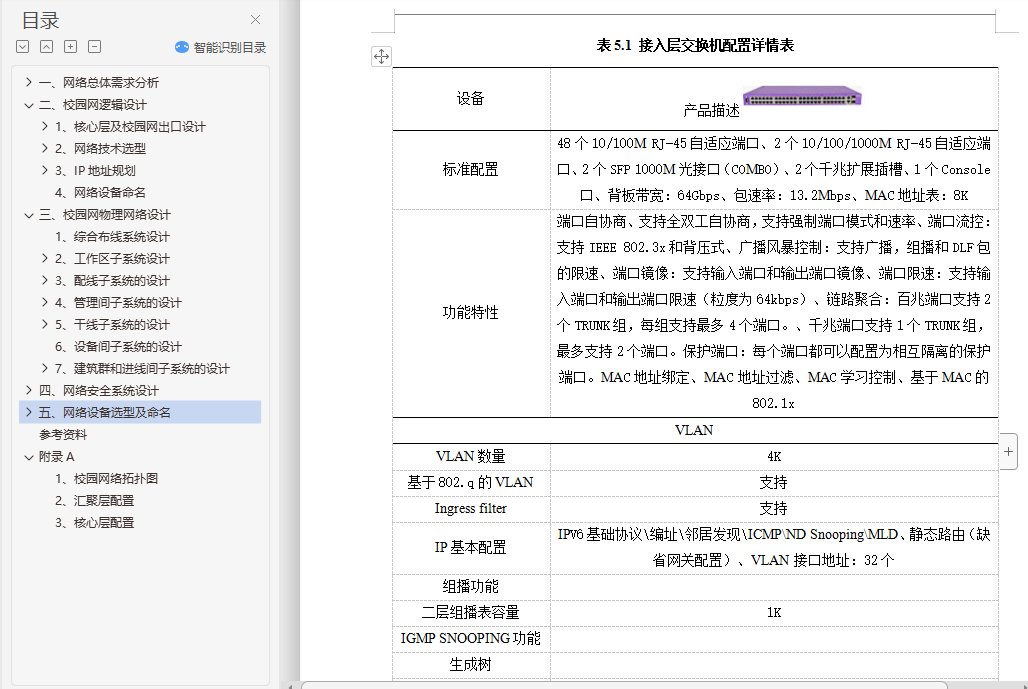1028x689 pixels.
Task: Open 7、建筑群和进线间子系统的设计 section
Action: point(142,368)
